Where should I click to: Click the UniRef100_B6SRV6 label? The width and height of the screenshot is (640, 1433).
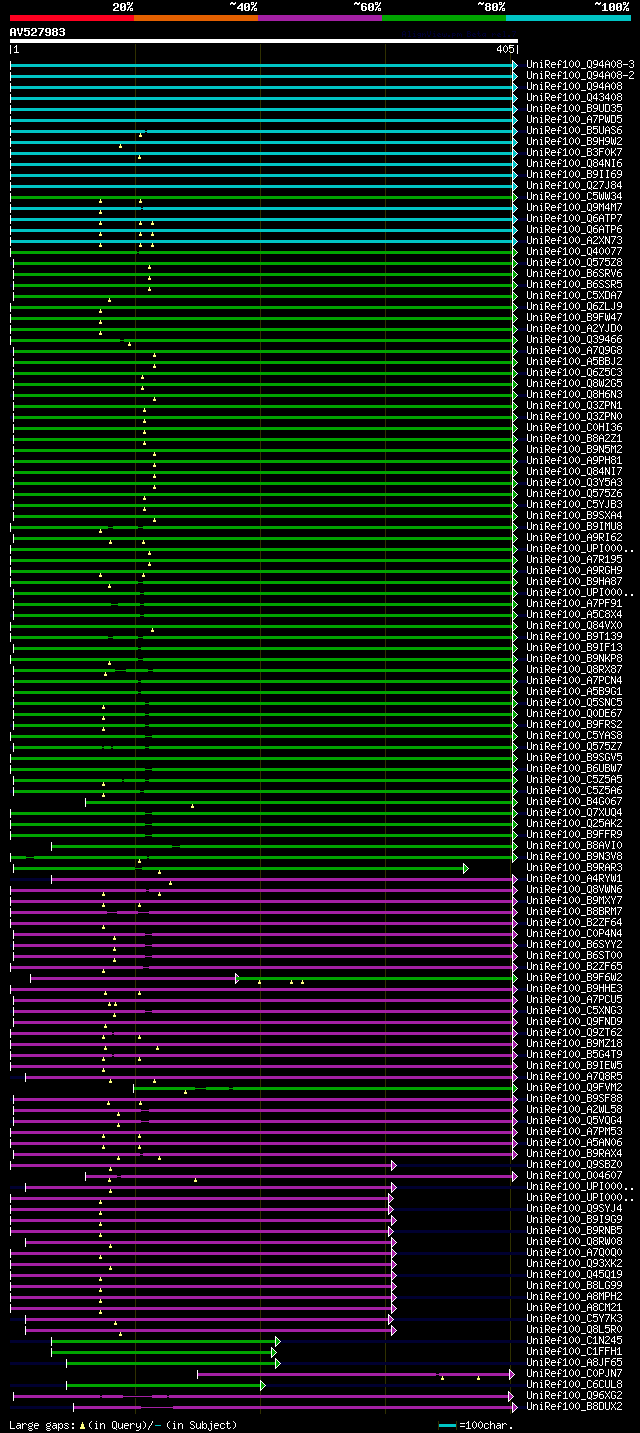(574, 273)
